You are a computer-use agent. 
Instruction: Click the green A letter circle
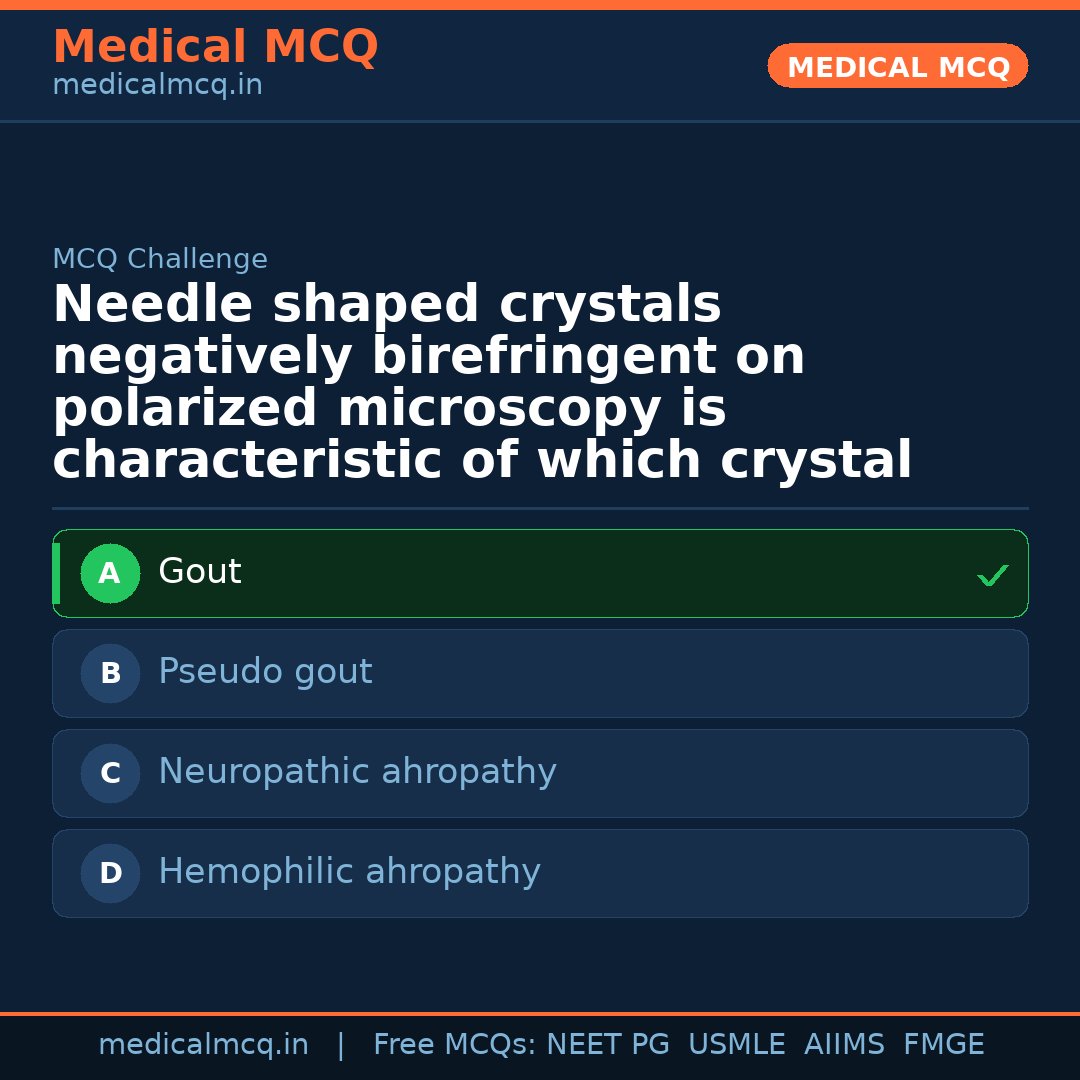point(110,574)
